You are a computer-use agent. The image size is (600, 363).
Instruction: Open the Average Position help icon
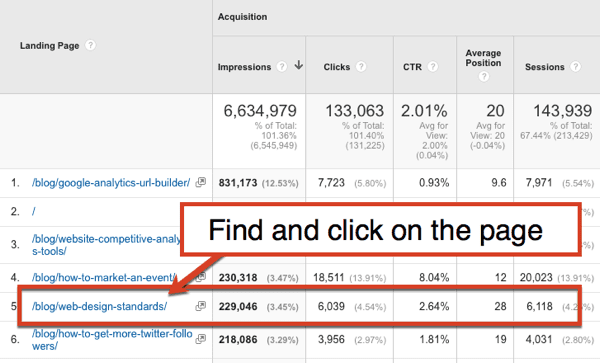click(x=484, y=77)
